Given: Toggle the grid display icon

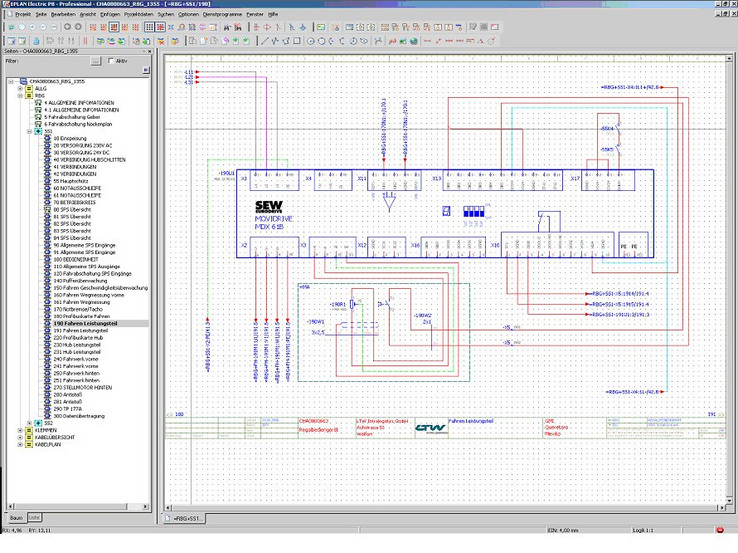Looking at the screenshot, I should [x=148, y=27].
